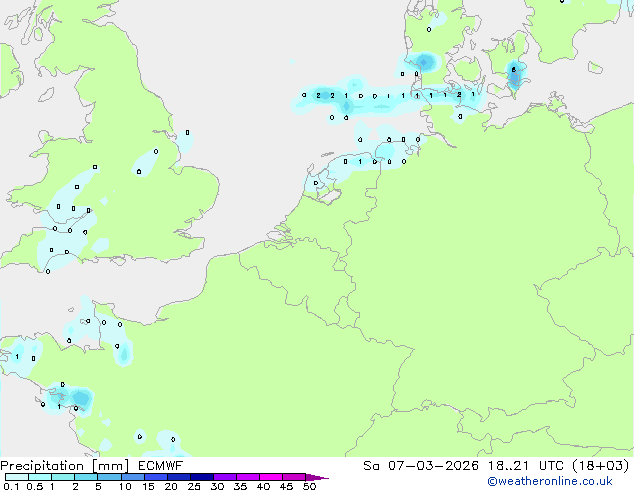
Task: Click the '10' legend scale label
Action: coord(125,486)
